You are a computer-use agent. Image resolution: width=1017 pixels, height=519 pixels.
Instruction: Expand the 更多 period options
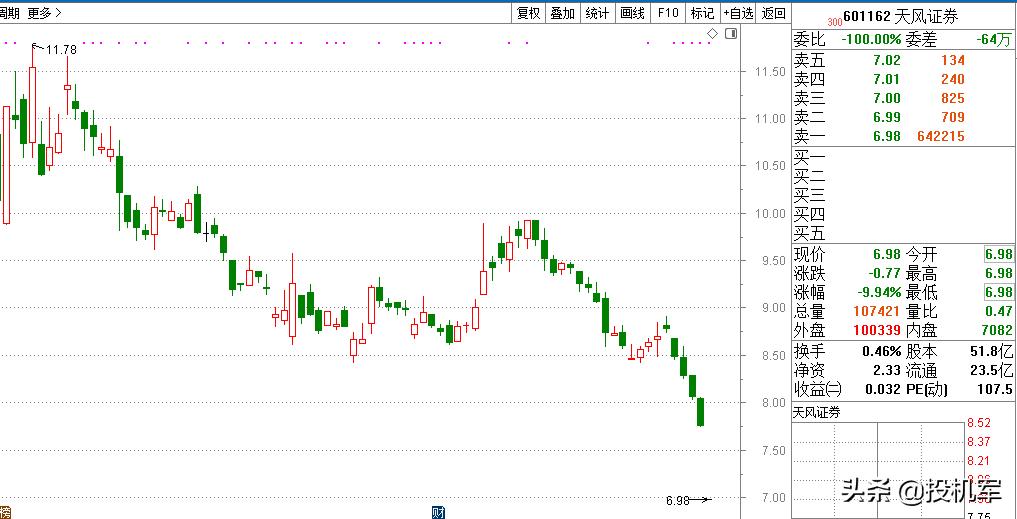click(45, 12)
